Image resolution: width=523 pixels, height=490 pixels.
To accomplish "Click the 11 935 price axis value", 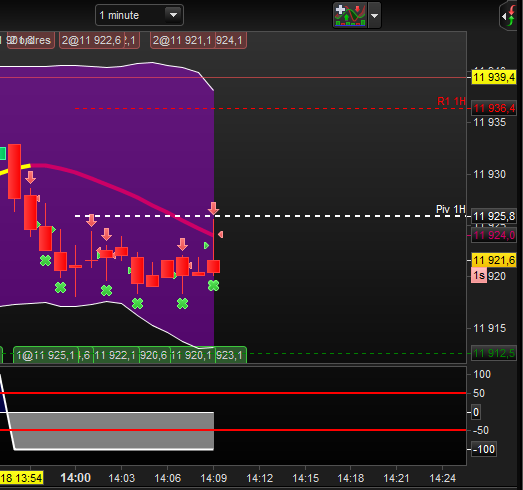I will [x=490, y=122].
